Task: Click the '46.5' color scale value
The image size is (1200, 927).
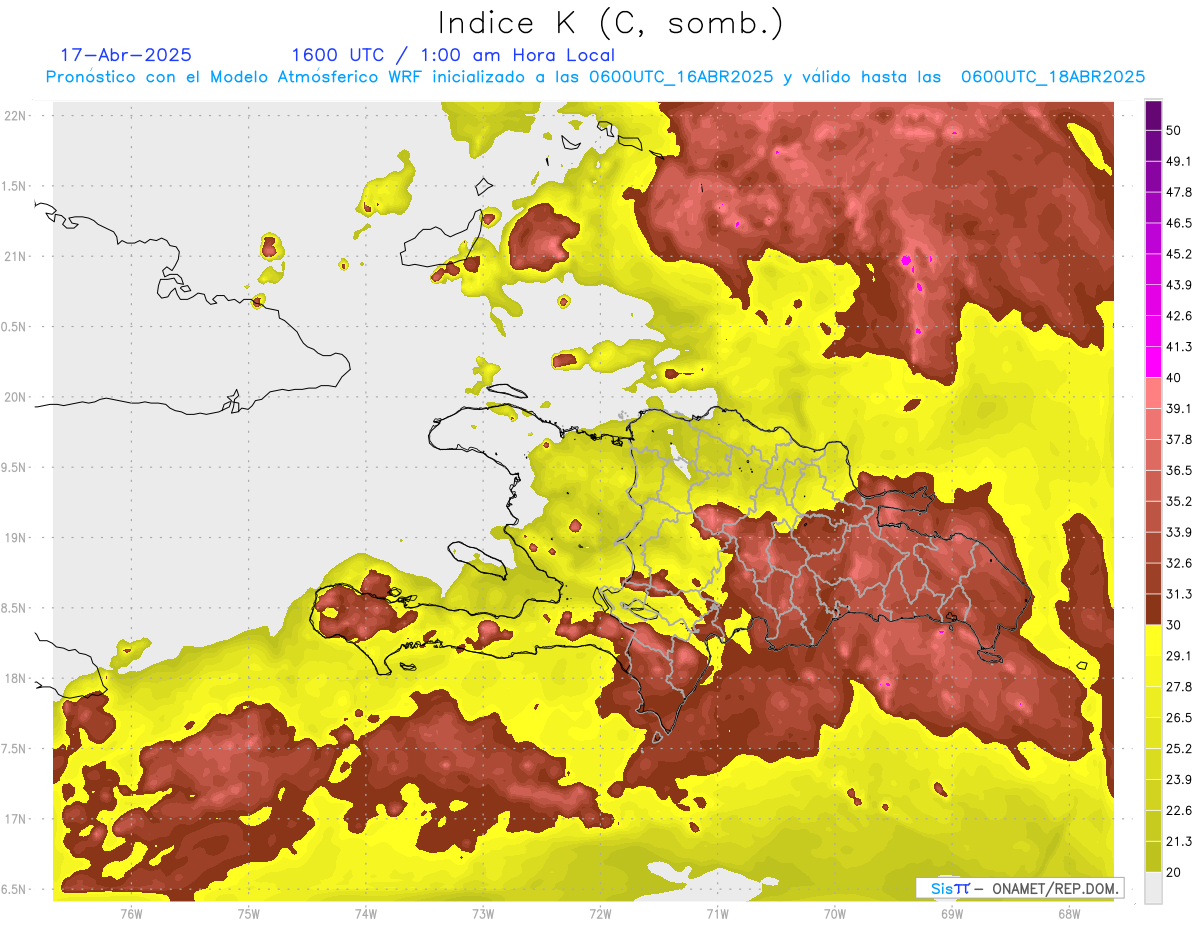Action: pos(1179,223)
